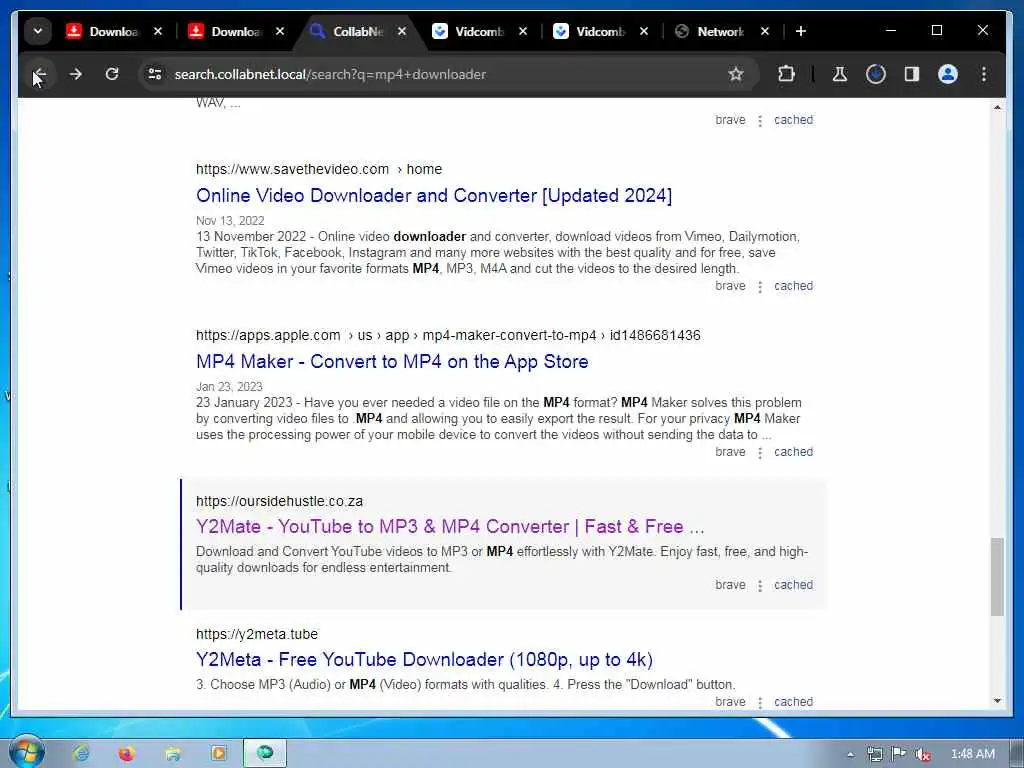Open cached link for savethevideo result

point(793,286)
